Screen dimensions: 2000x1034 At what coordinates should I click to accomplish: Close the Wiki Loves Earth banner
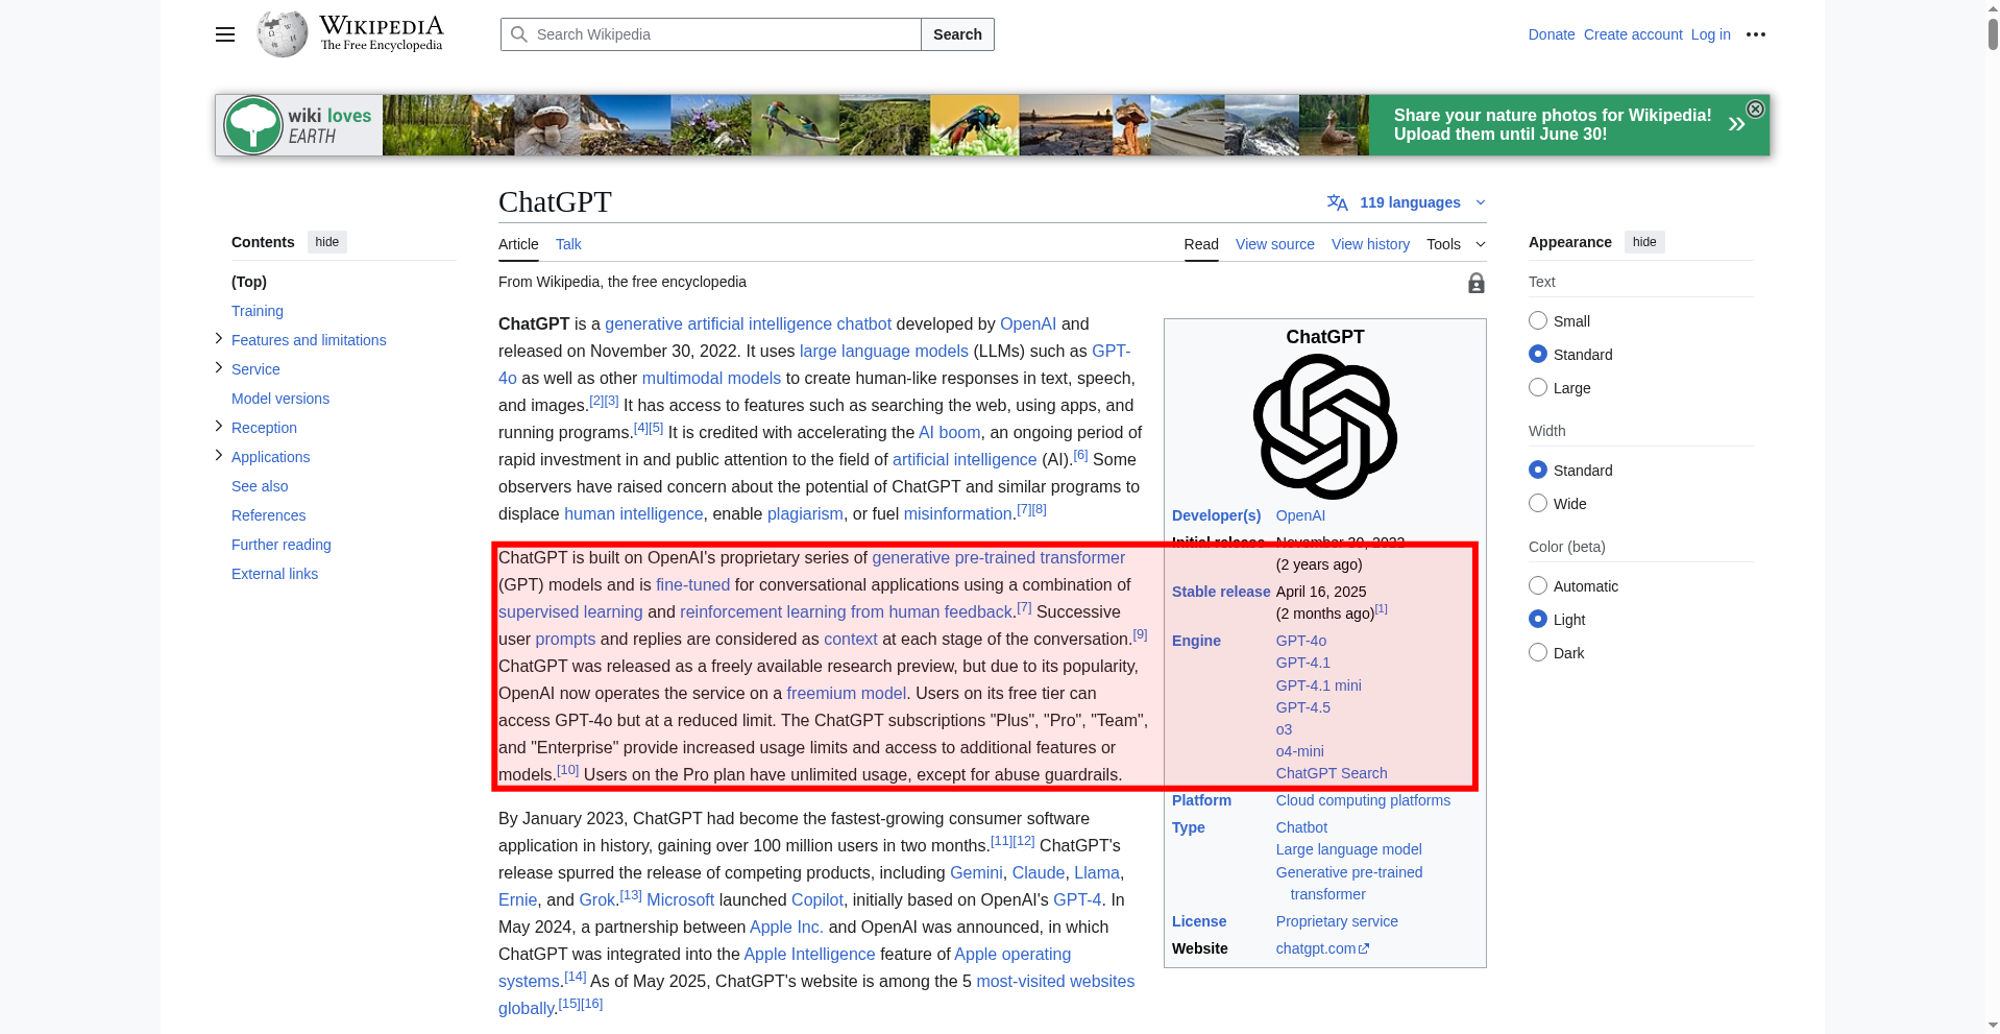(x=1755, y=109)
